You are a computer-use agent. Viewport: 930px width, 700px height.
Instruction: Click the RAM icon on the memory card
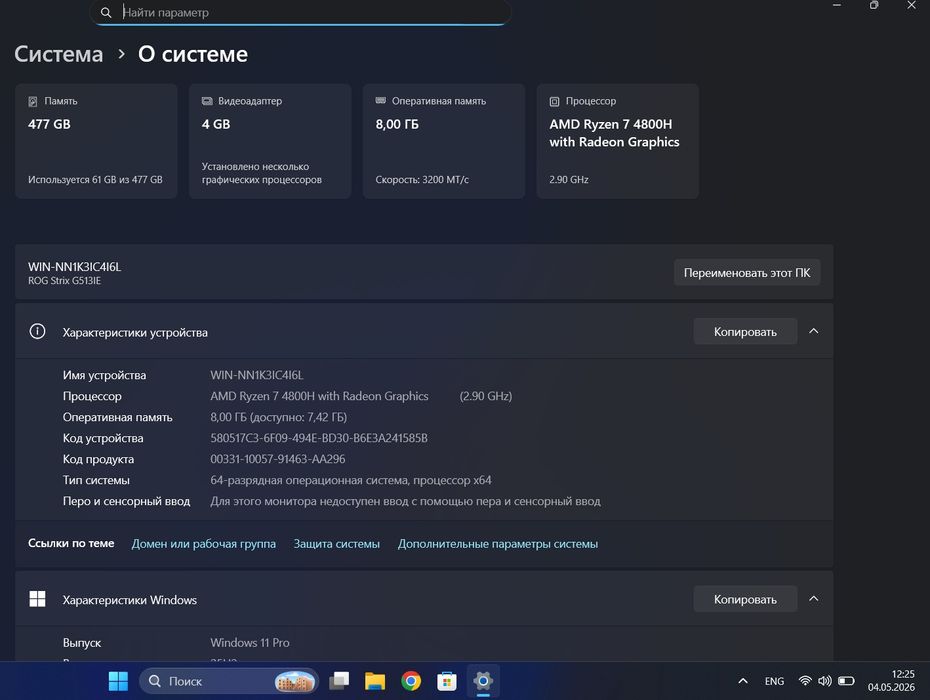click(381, 101)
